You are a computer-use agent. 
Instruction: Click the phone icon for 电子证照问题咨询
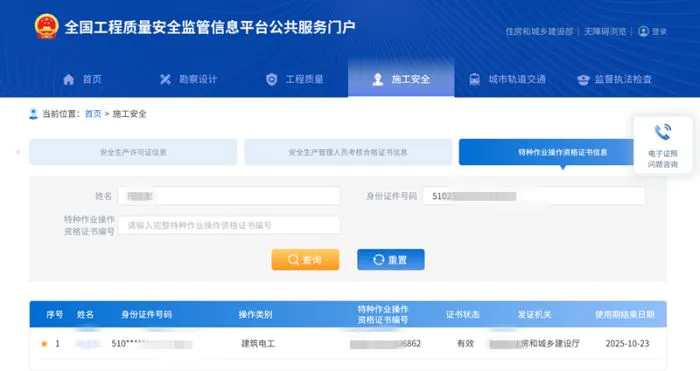(x=662, y=132)
